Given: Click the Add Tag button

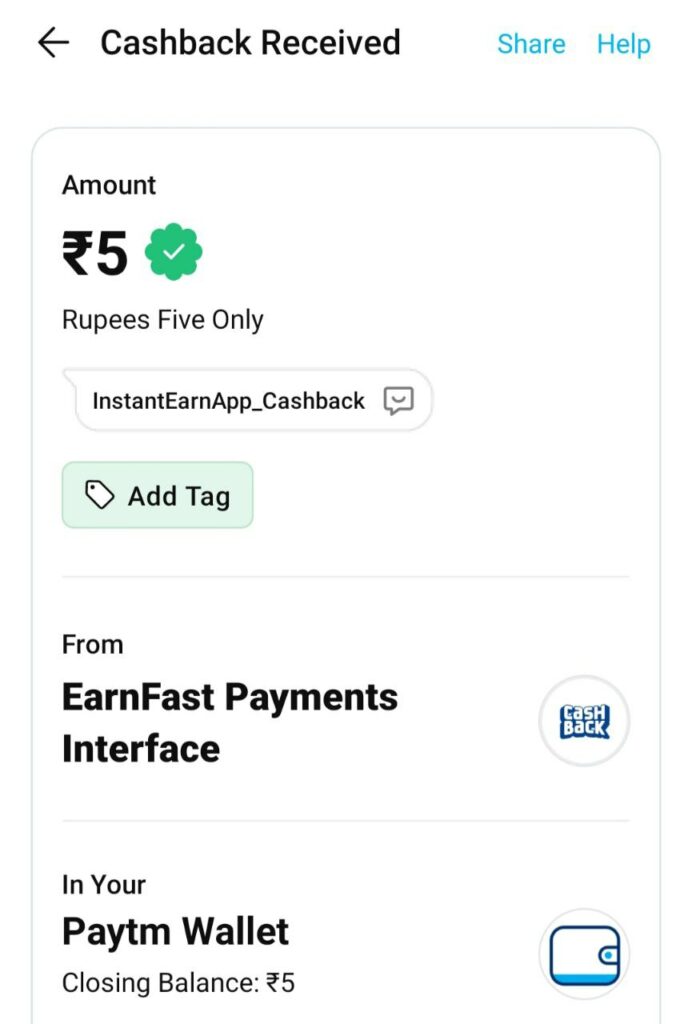Looking at the screenshot, I should (x=157, y=495).
